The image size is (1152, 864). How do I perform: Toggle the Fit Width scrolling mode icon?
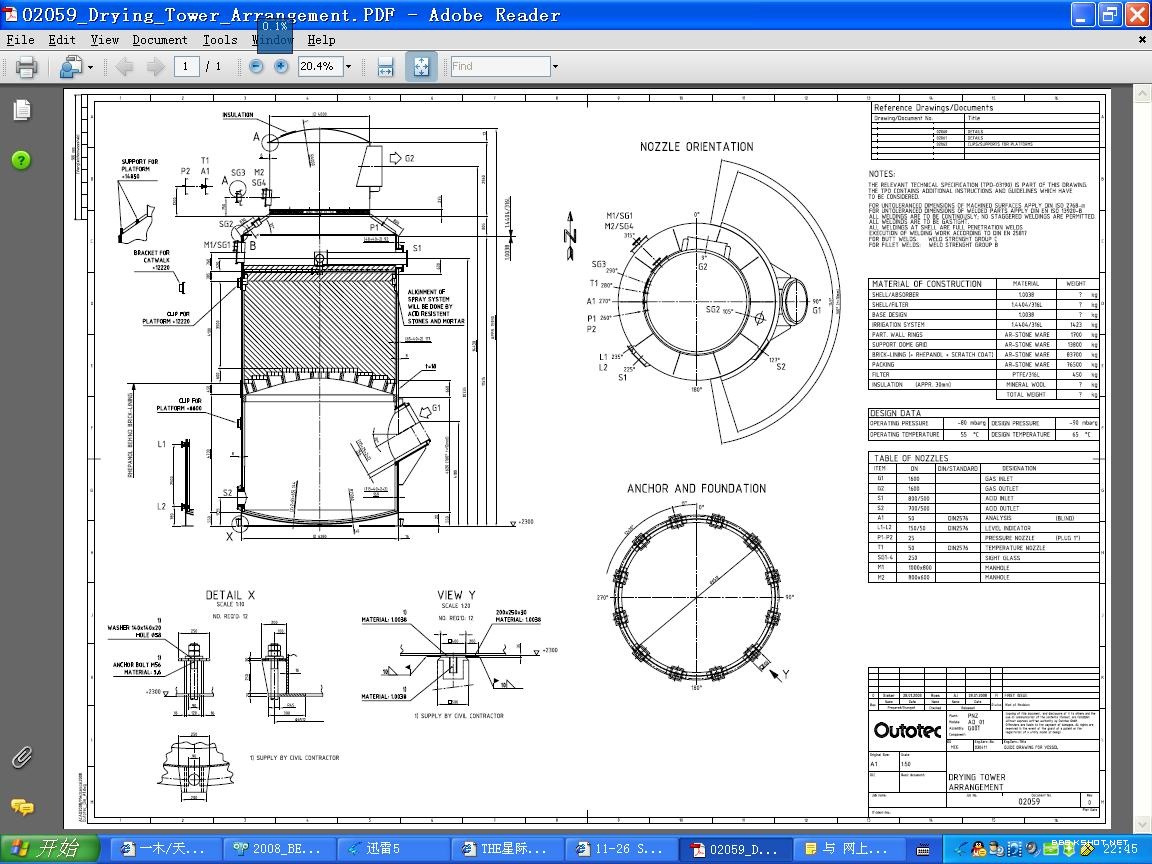click(x=385, y=67)
